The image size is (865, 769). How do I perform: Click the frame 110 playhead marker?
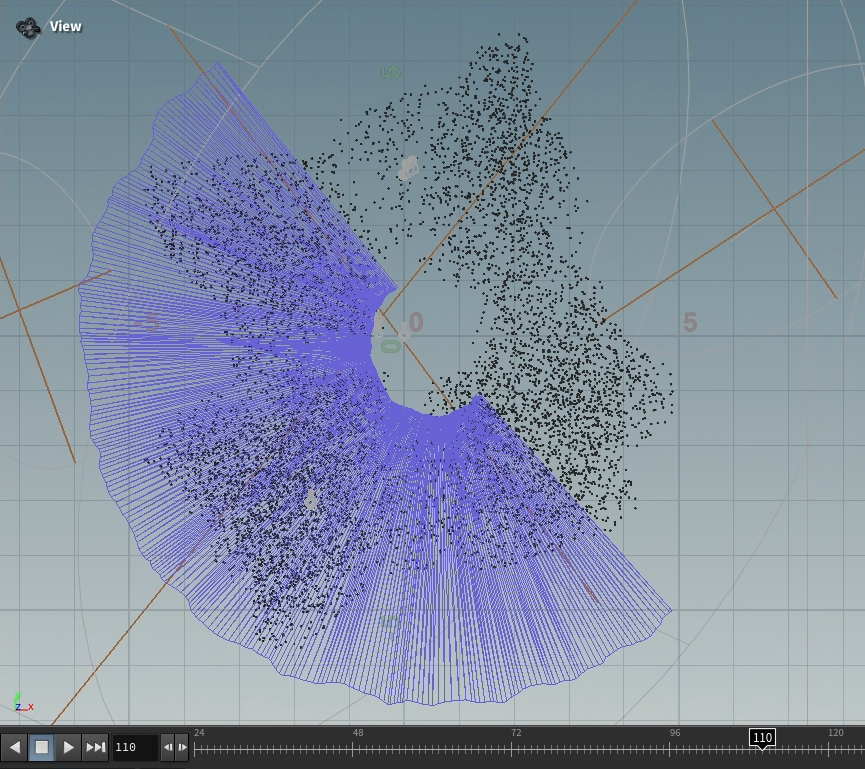pyautogui.click(x=762, y=738)
